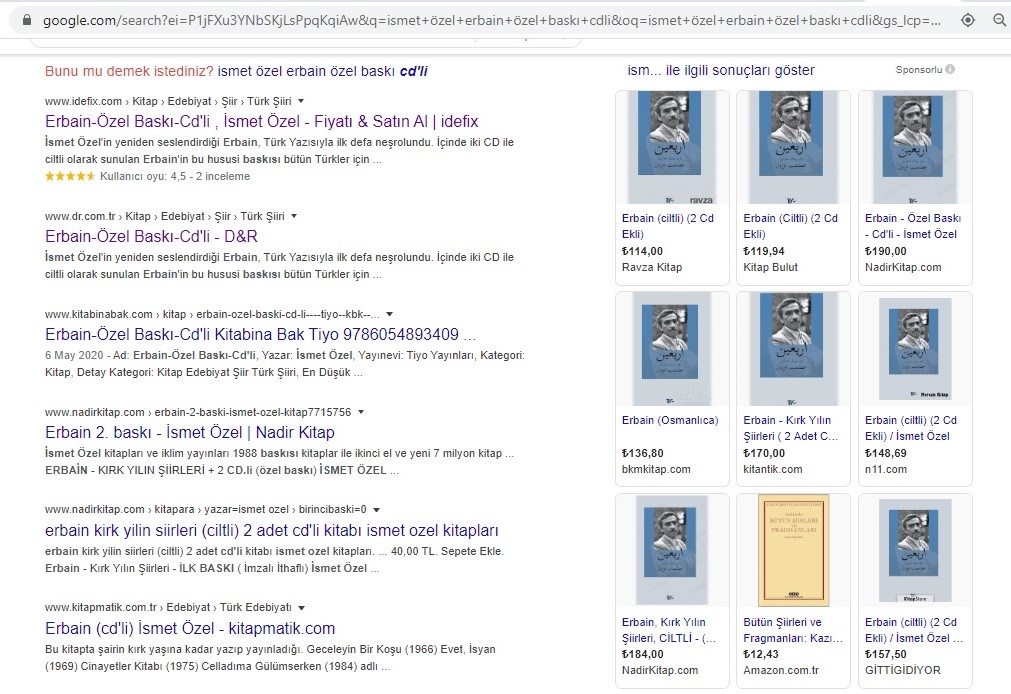
Task: Click the price ₺12,43
Action: pos(760,654)
